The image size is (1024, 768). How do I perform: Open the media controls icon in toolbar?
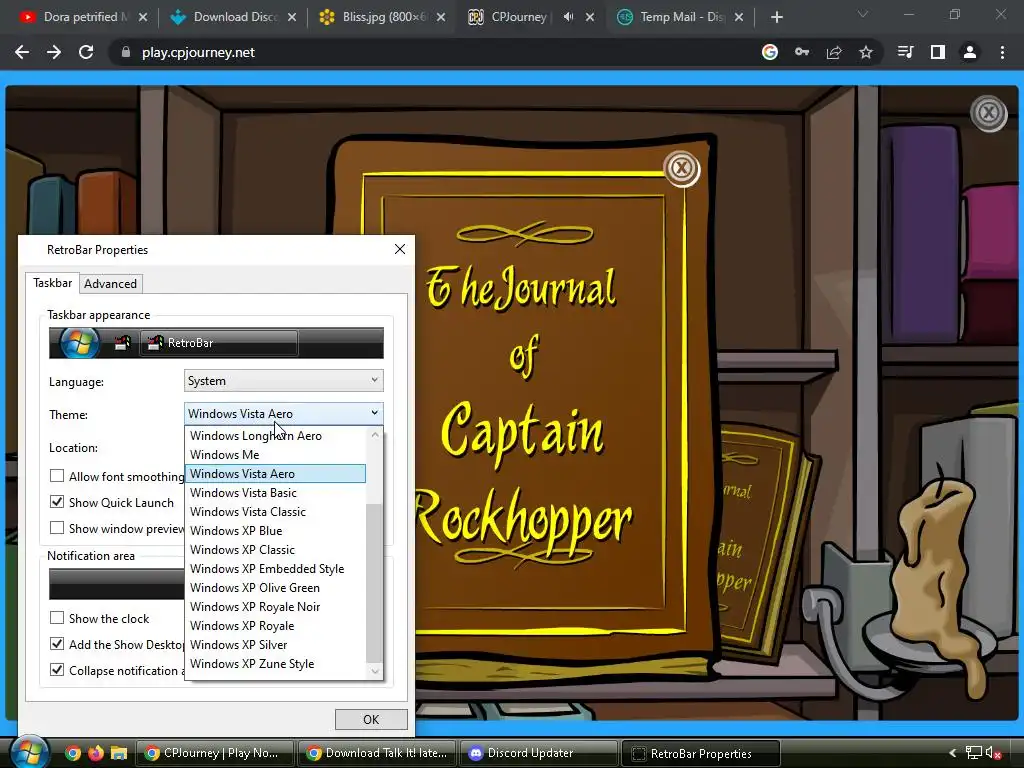point(906,52)
